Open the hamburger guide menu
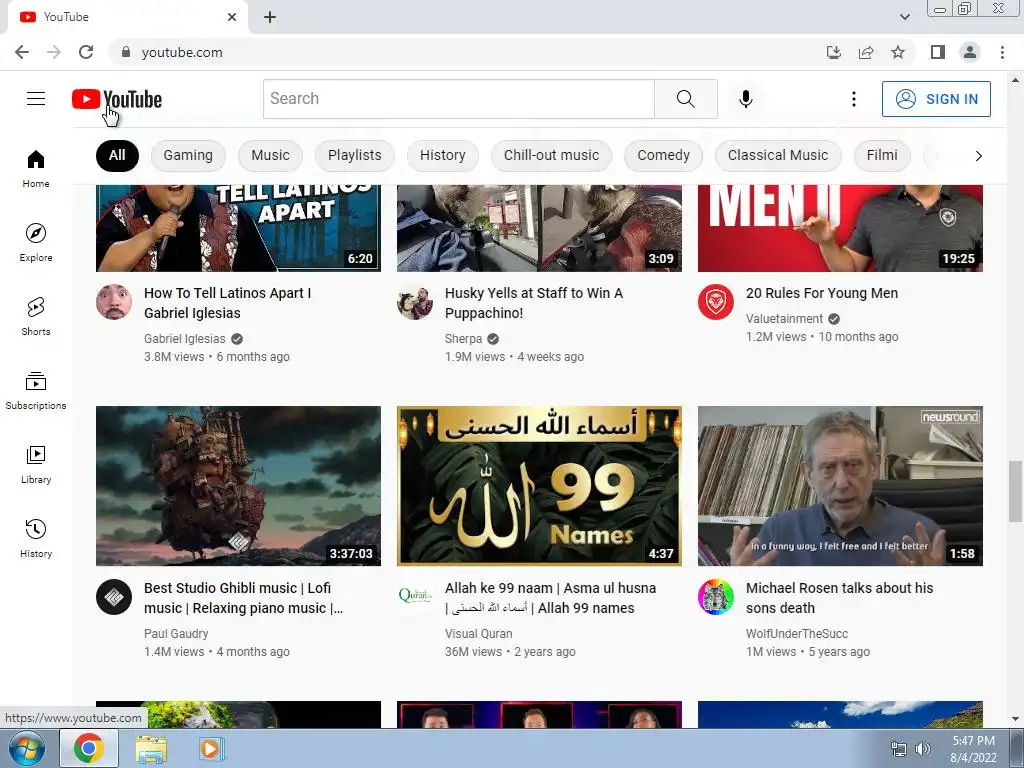This screenshot has width=1024, height=768. (x=36, y=99)
